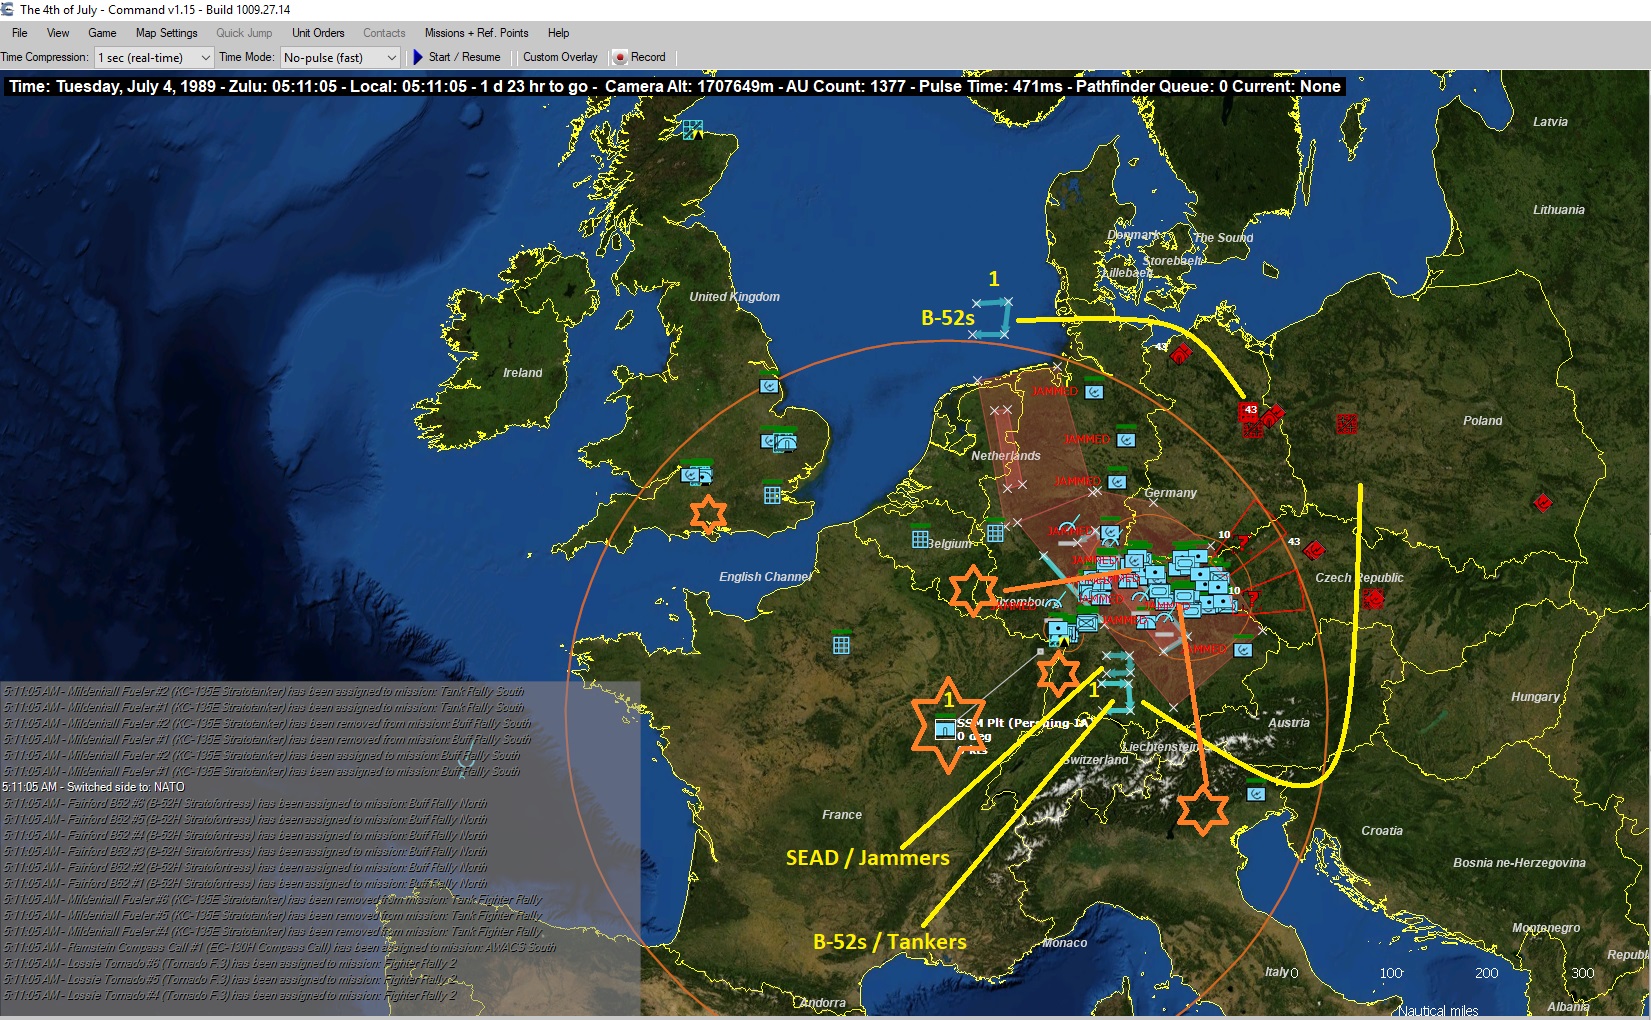Select the northernmost jammed radar unit in Germany
This screenshot has height=1020, width=1651.
tap(1094, 392)
